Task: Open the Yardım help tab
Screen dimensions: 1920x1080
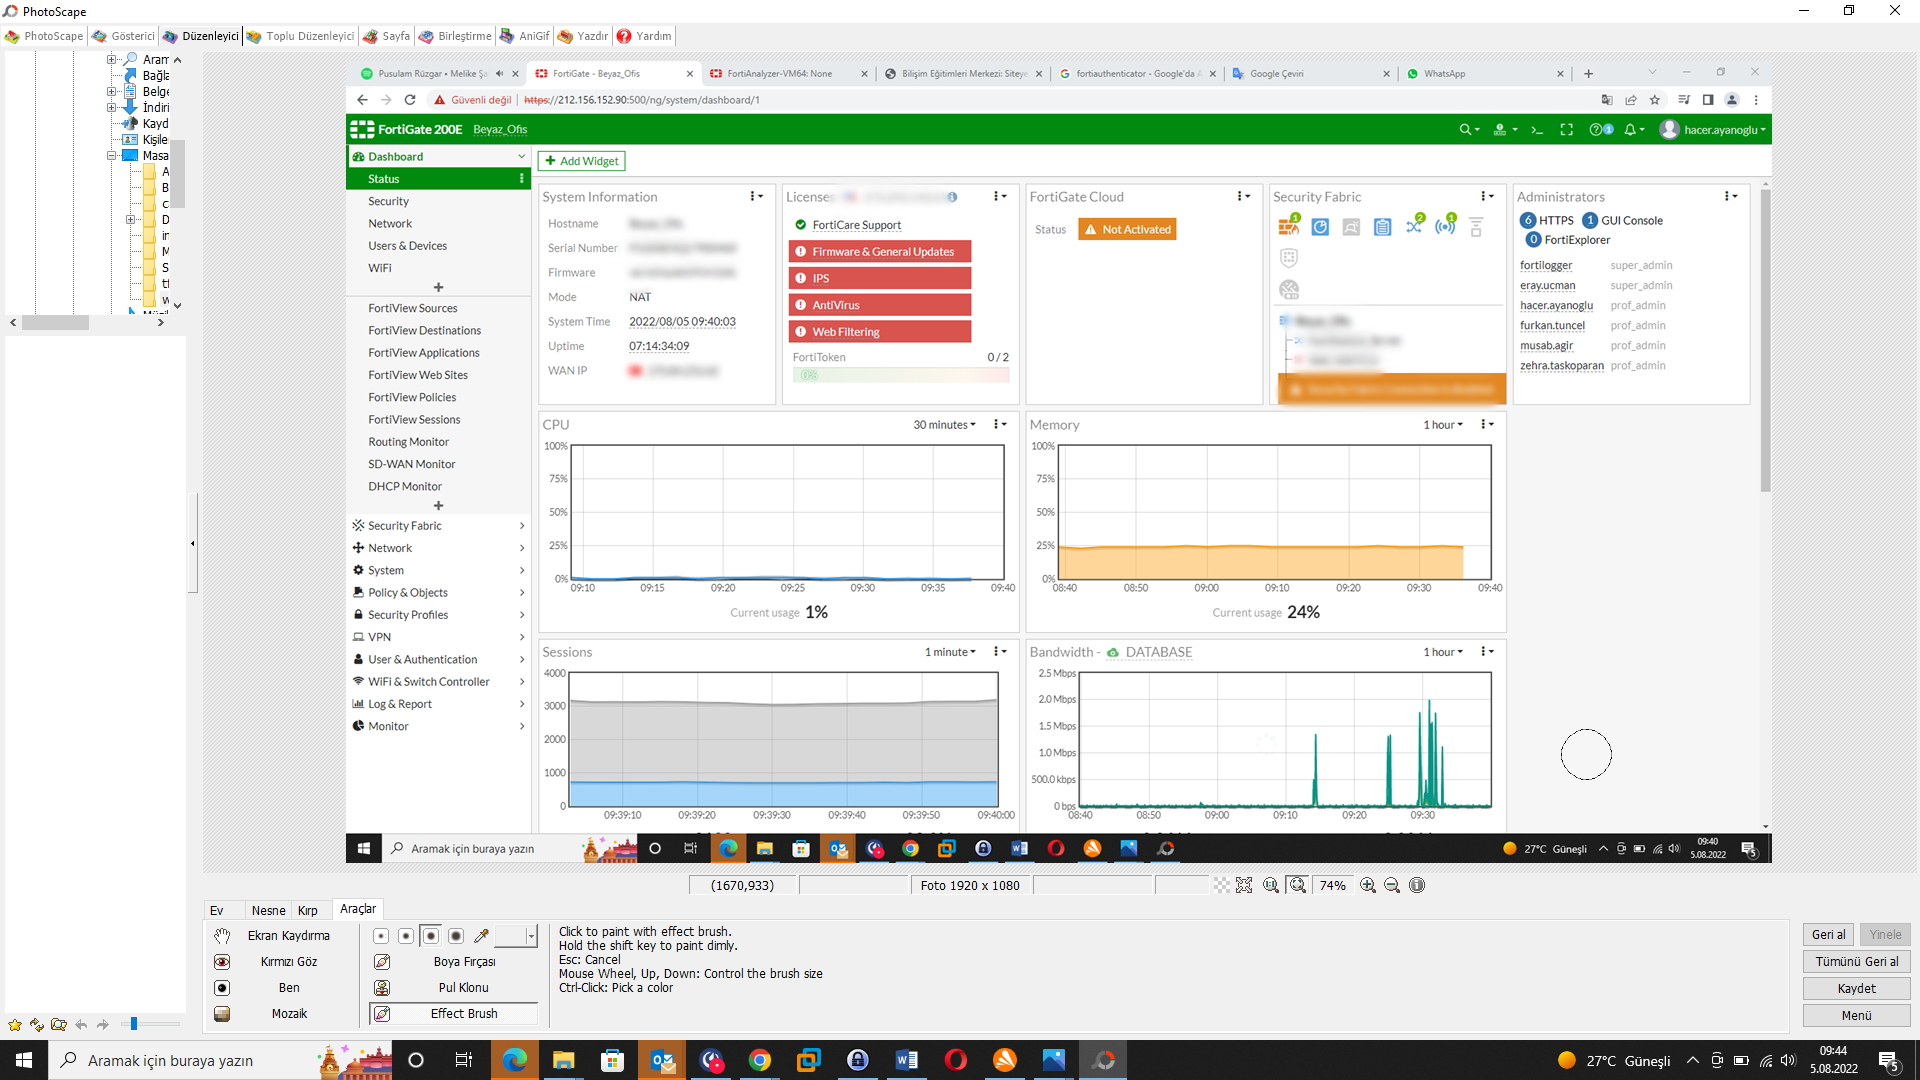Action: tap(645, 36)
